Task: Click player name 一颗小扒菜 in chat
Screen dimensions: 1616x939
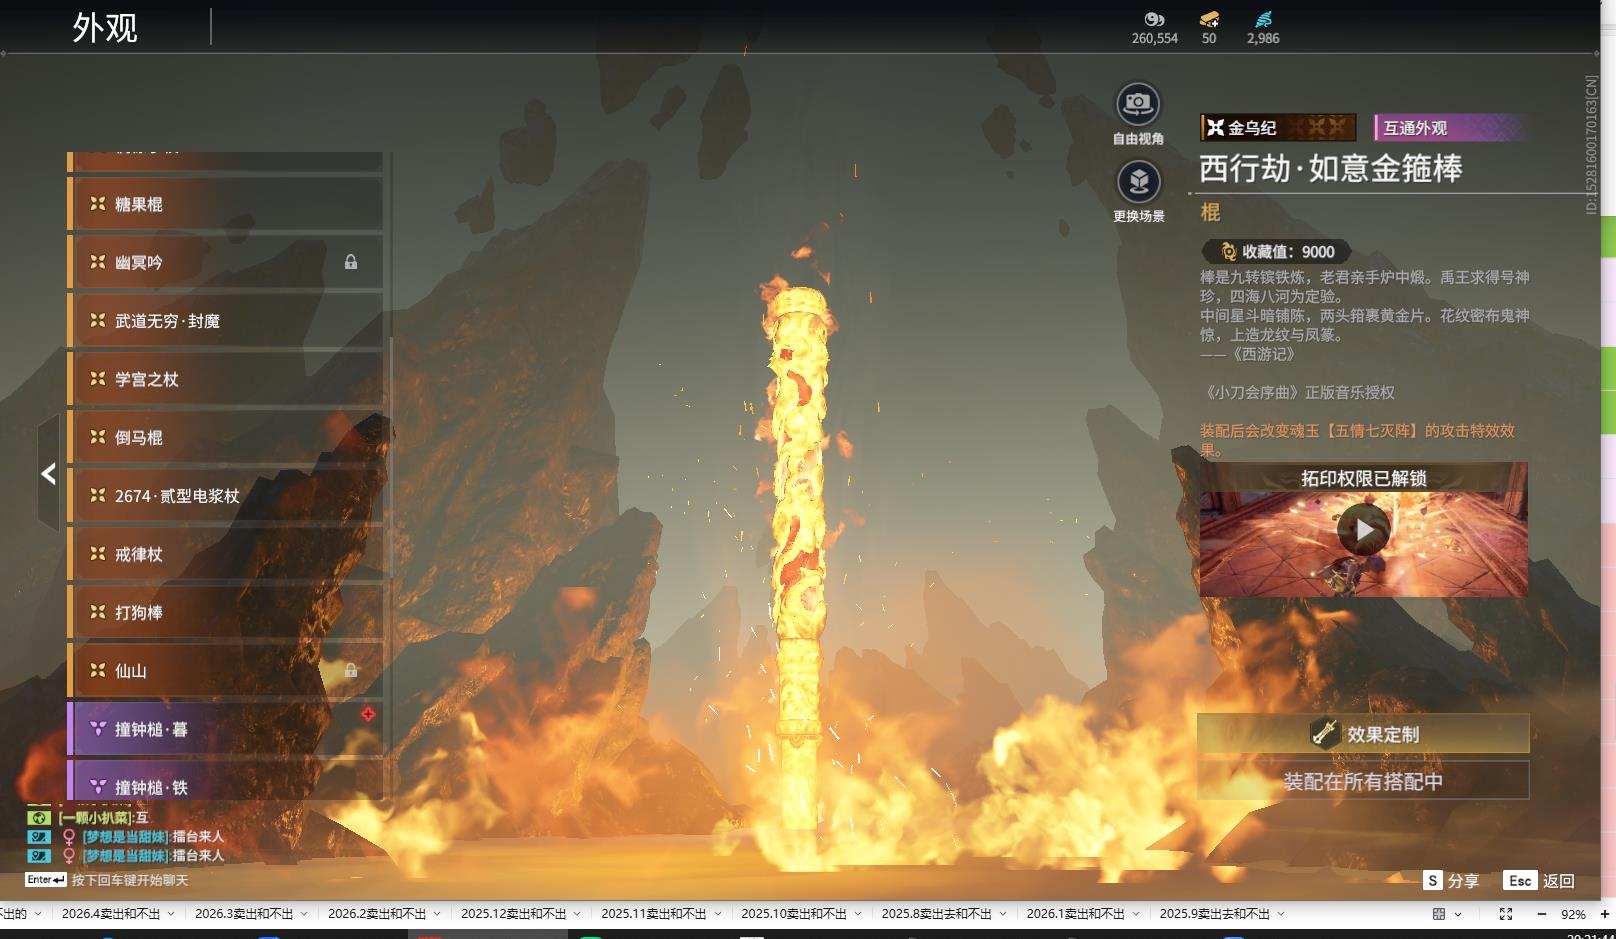Action: pos(97,818)
